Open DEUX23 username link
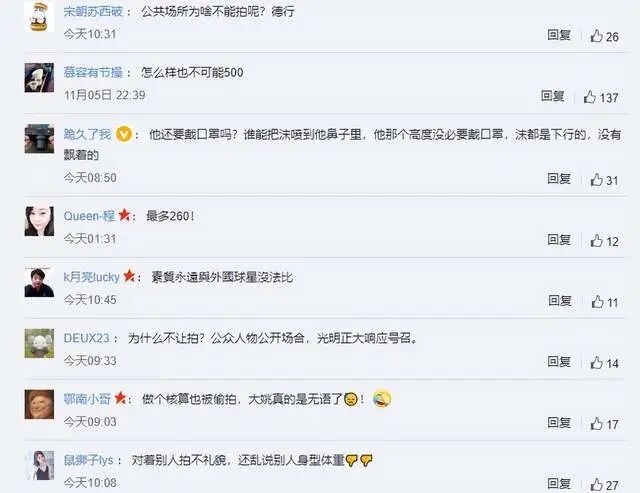Viewport: 640px width, 493px height. pos(87,338)
